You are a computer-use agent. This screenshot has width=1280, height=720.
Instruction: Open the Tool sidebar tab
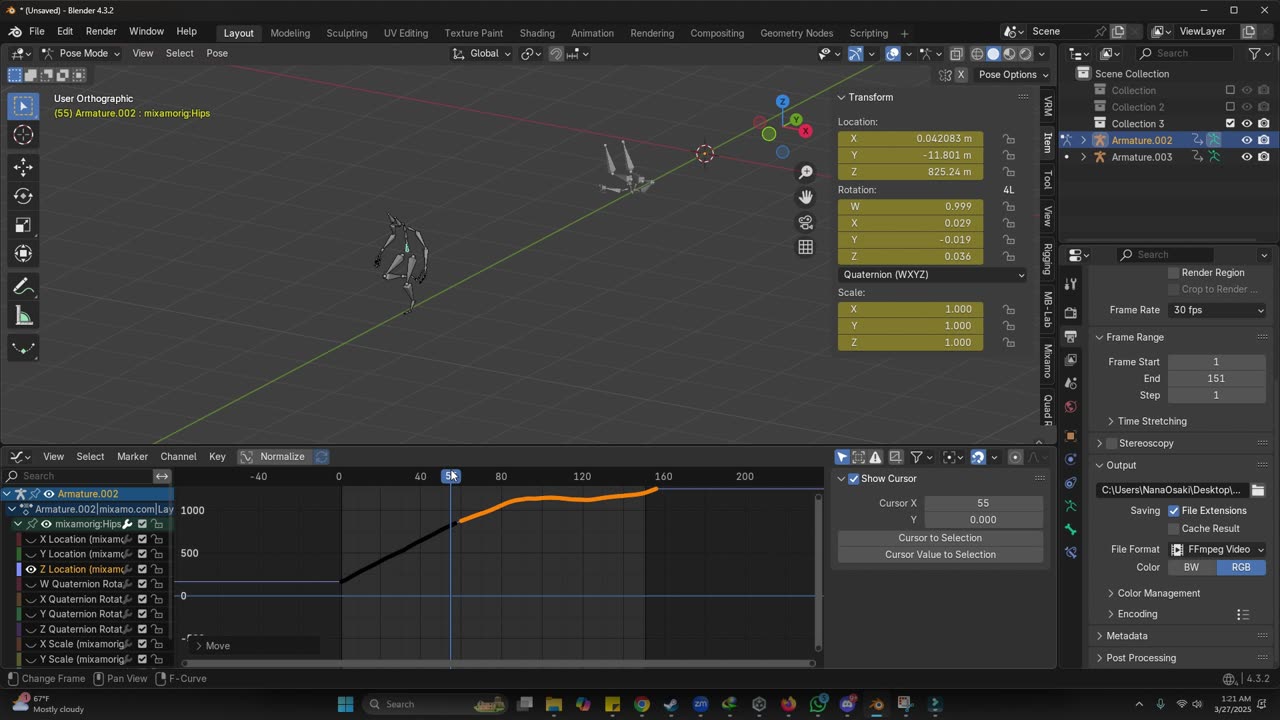(x=1047, y=179)
